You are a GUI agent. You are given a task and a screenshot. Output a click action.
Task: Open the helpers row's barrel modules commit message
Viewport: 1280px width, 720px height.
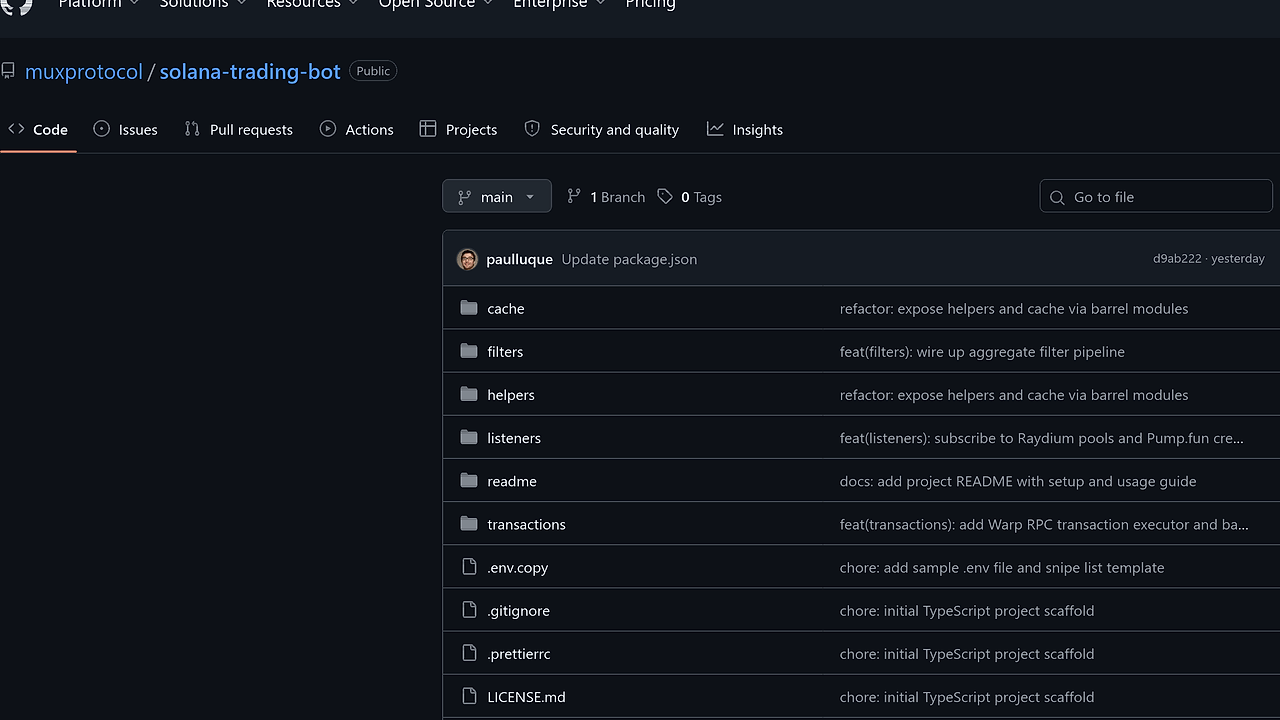pos(1014,395)
